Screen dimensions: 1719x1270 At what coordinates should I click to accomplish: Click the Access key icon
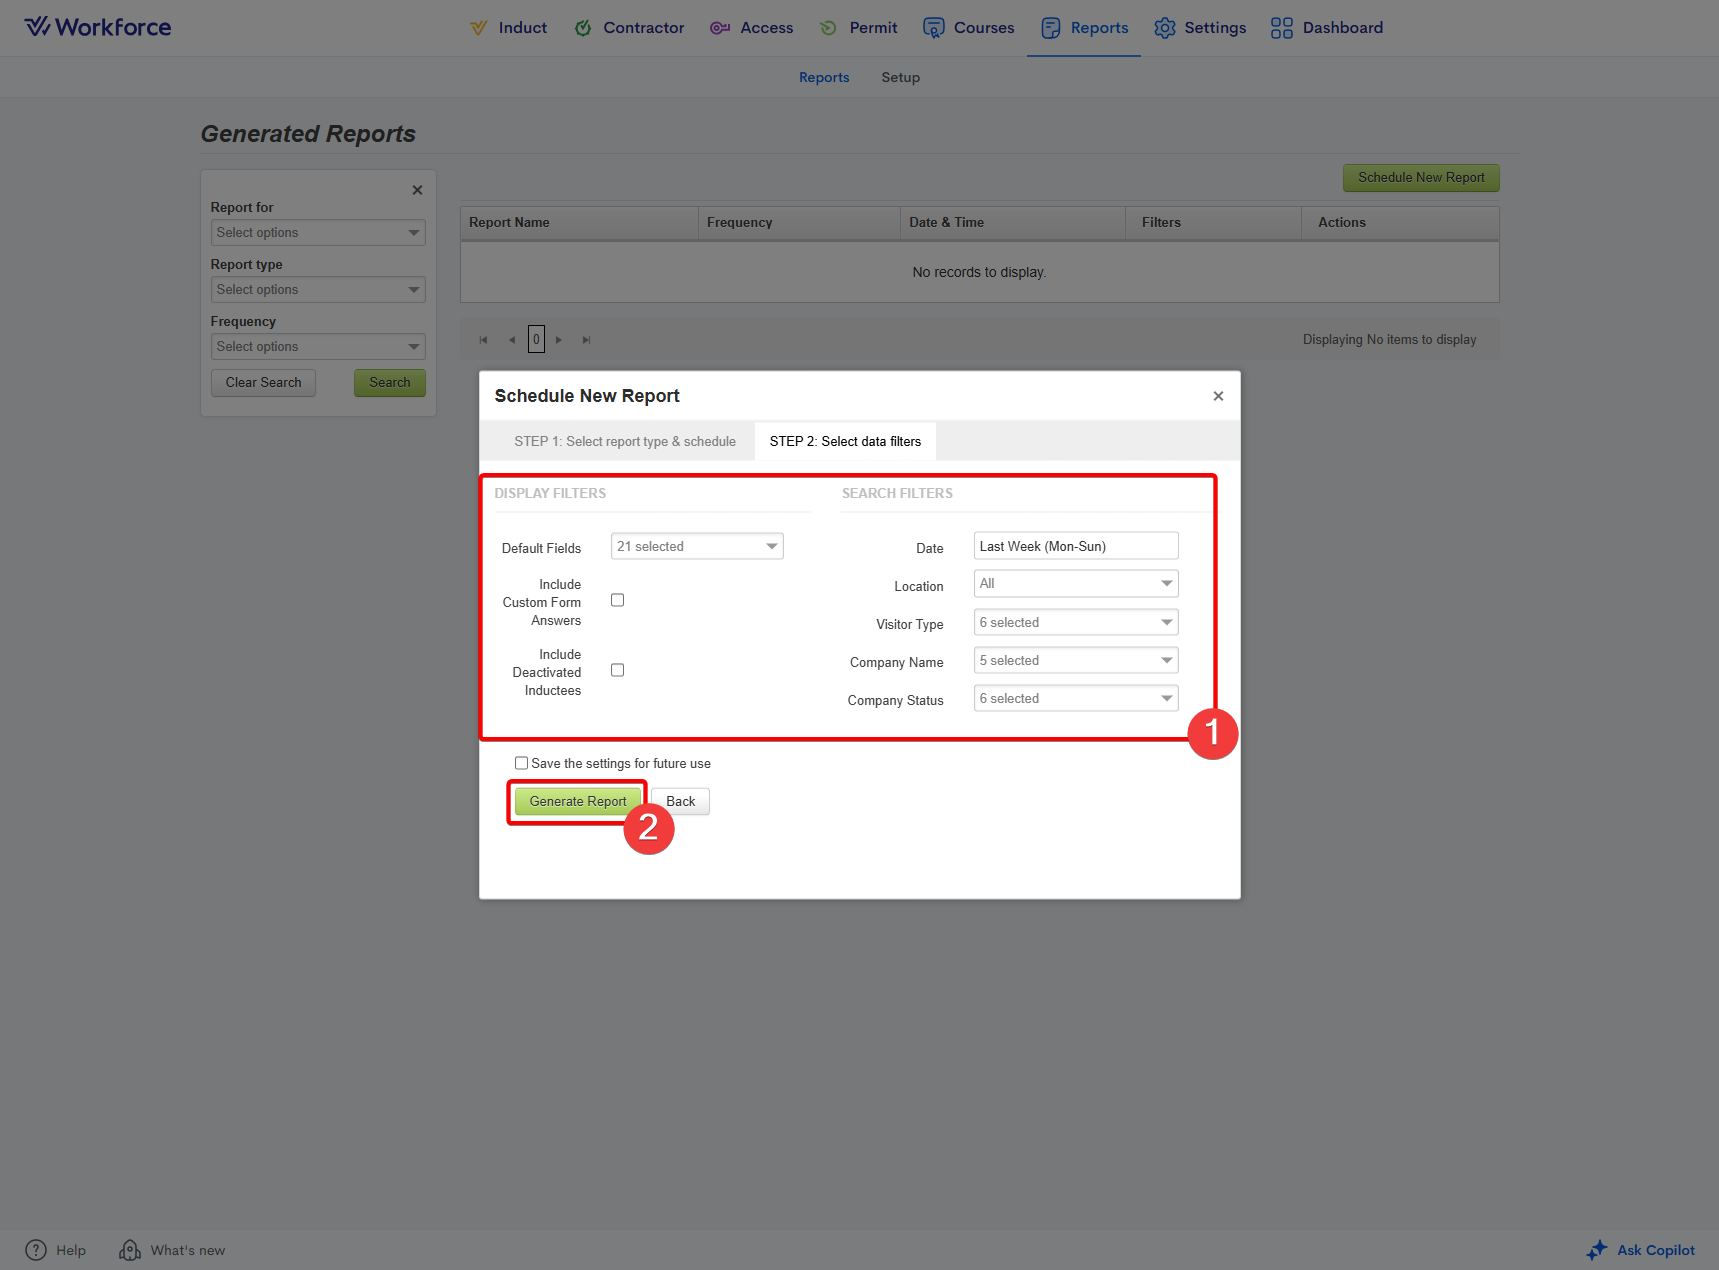point(720,28)
